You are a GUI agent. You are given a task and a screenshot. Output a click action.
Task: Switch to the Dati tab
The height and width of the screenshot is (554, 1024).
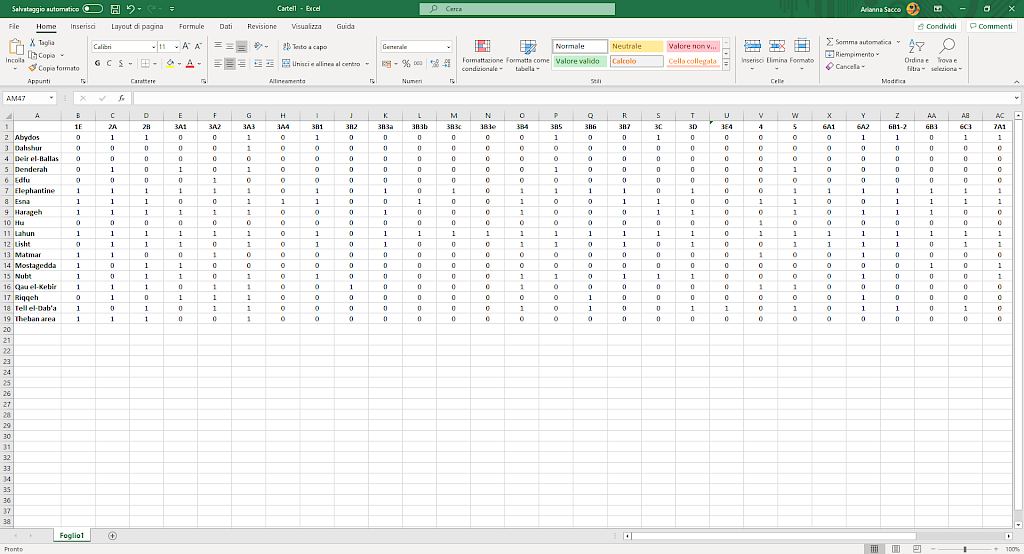coord(226,26)
